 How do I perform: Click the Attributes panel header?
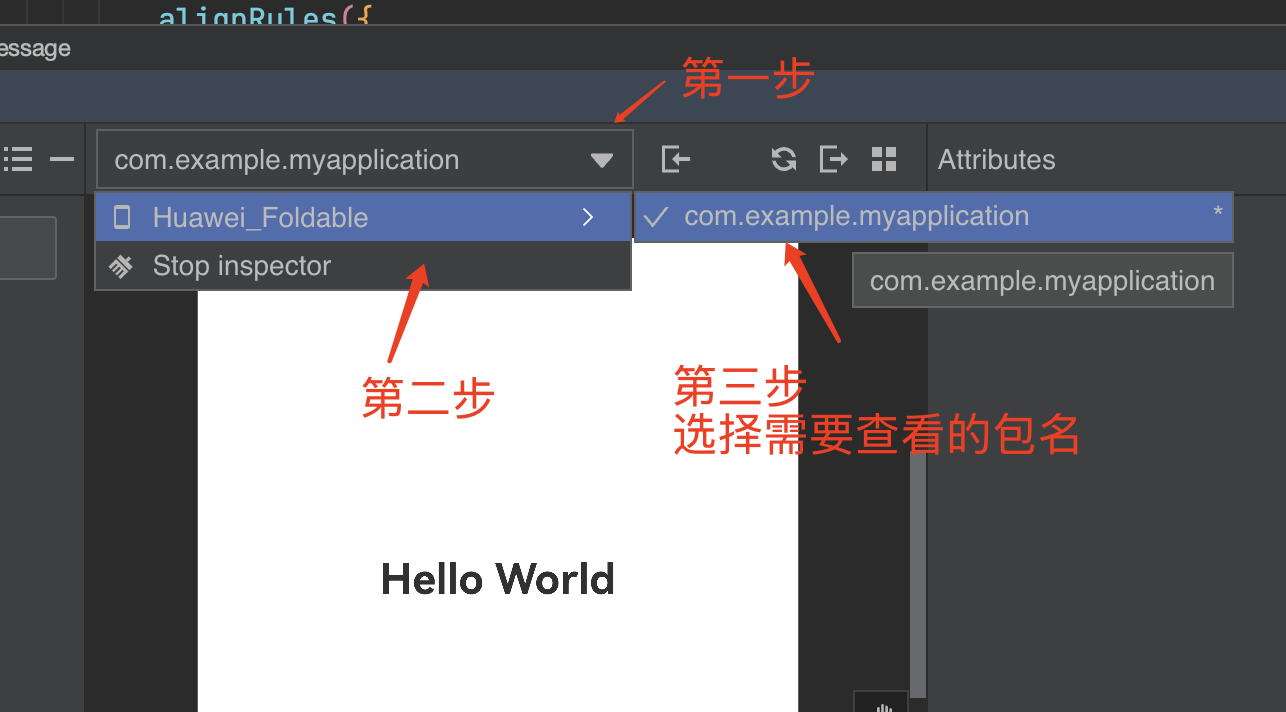(x=996, y=160)
